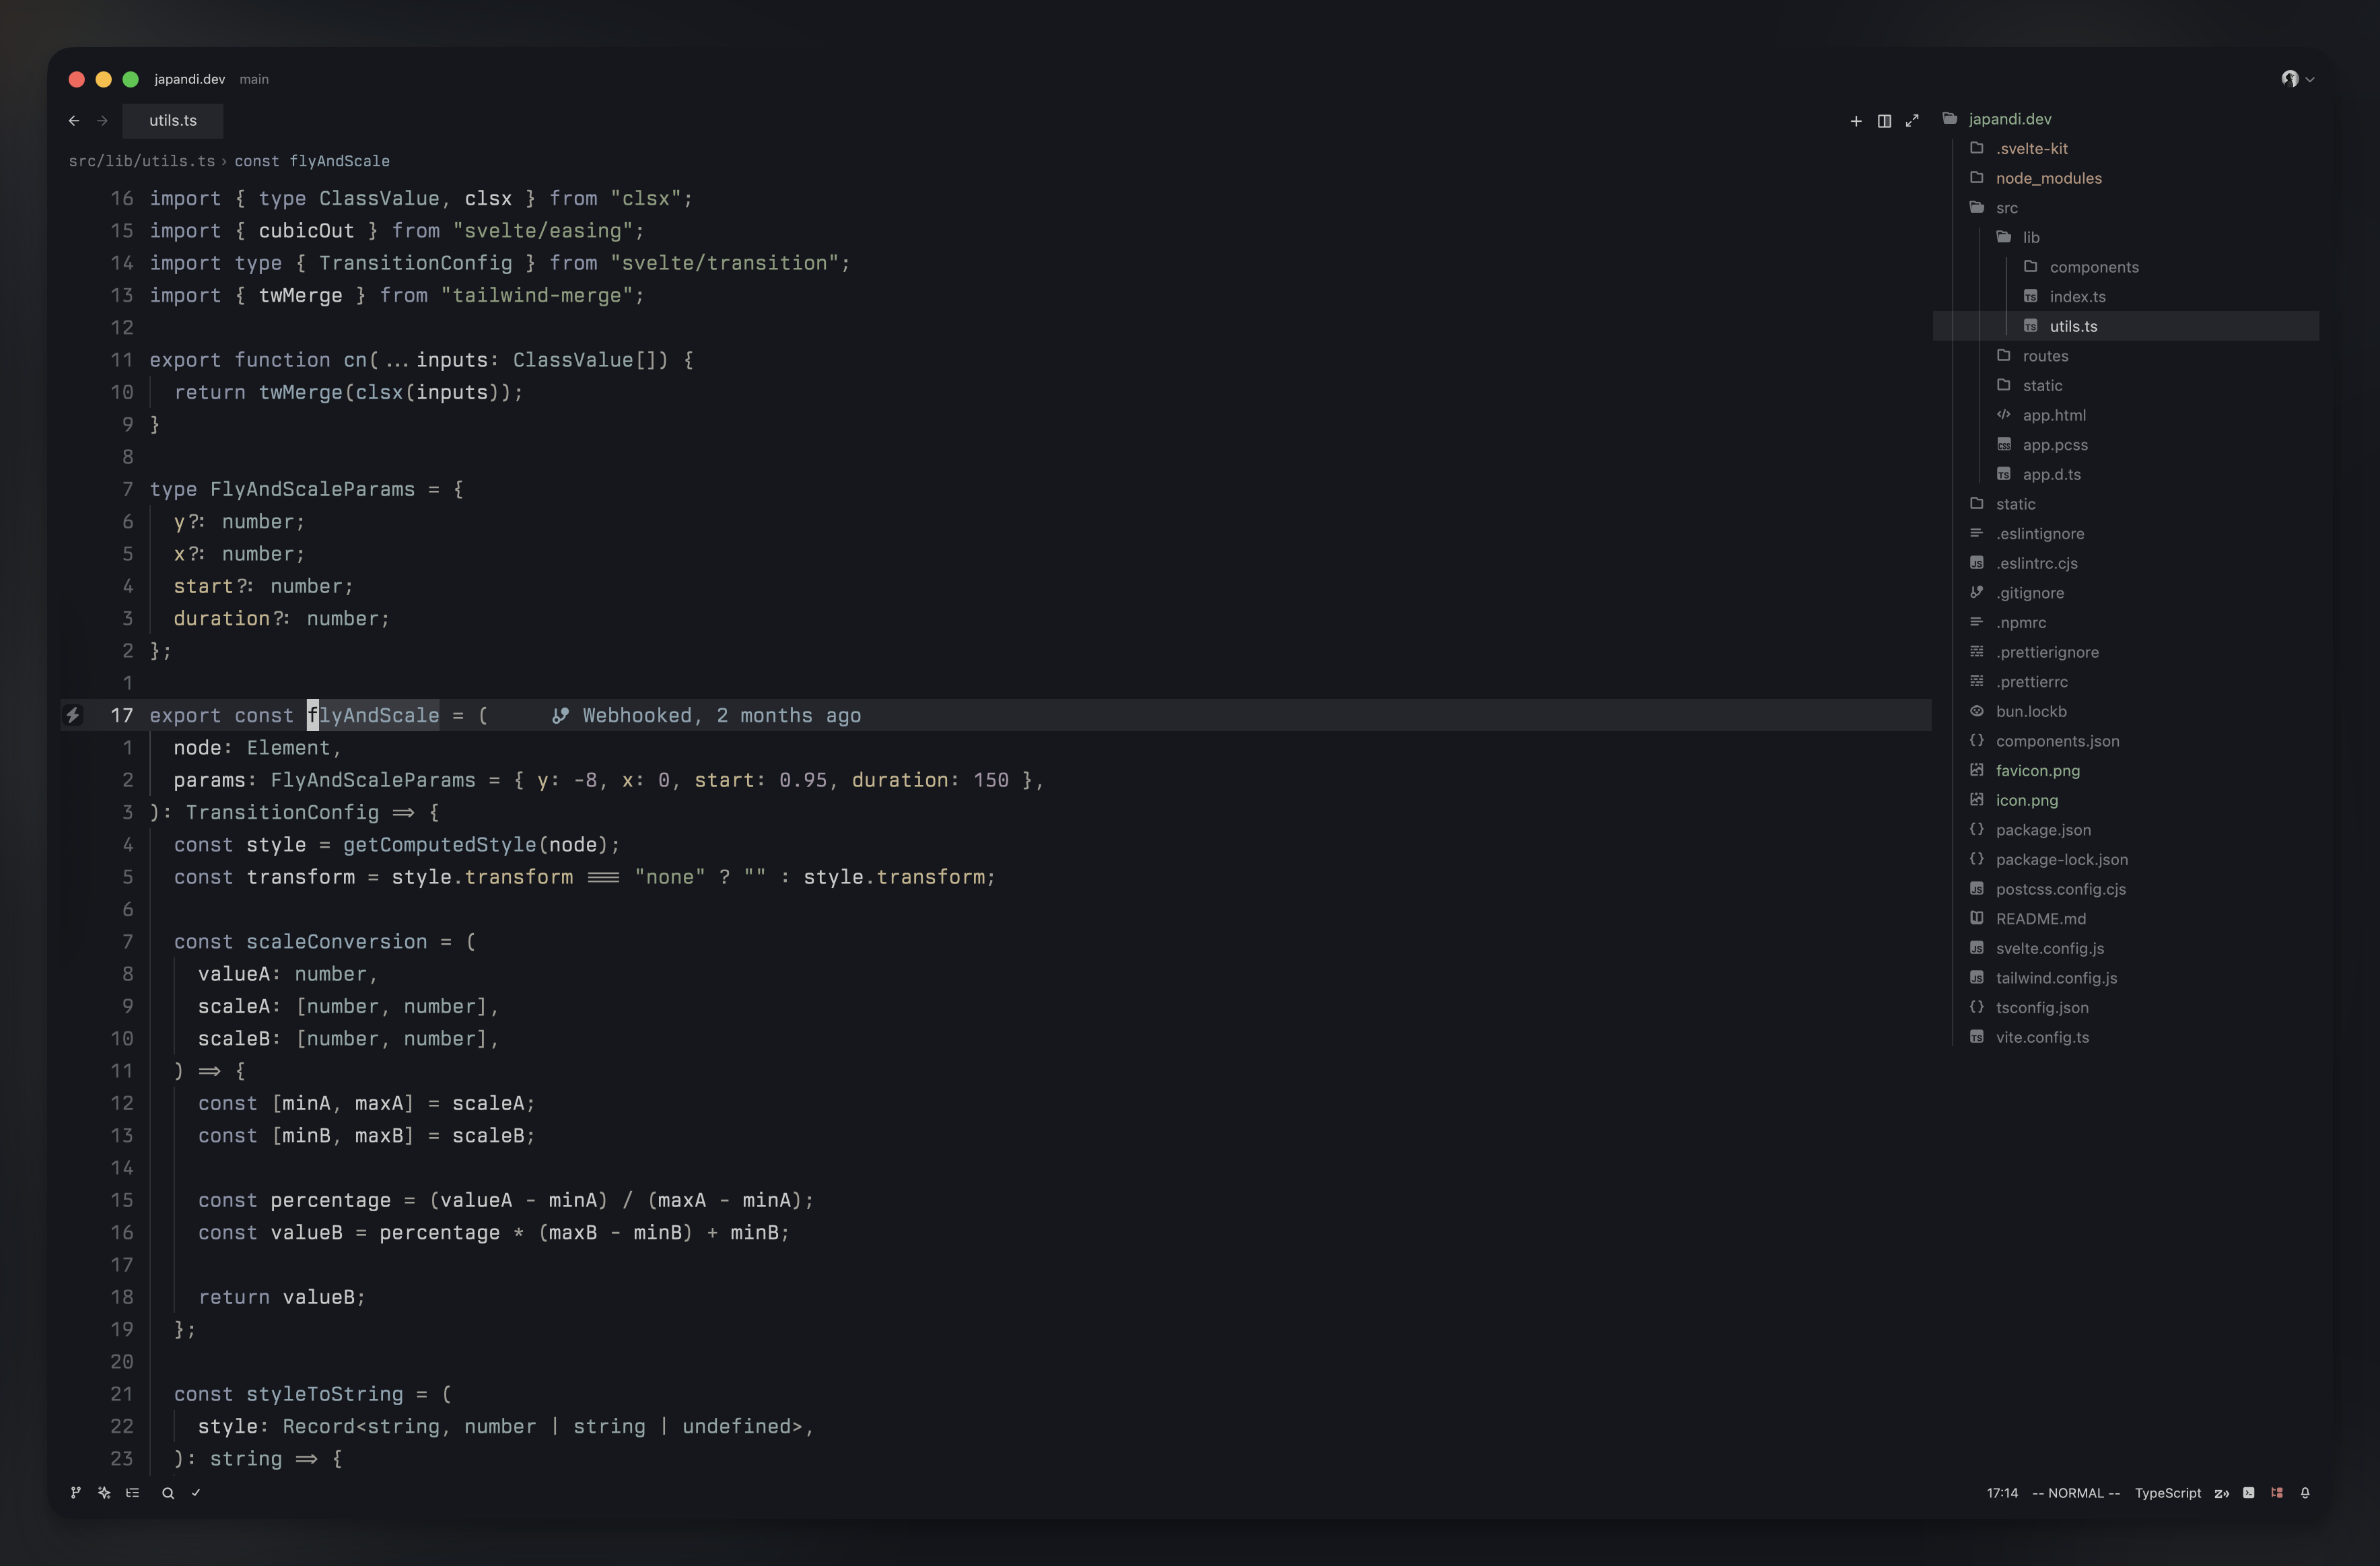This screenshot has width=2380, height=1566.
Task: Click the Zed edit prediction icon
Action: click(2221, 1493)
